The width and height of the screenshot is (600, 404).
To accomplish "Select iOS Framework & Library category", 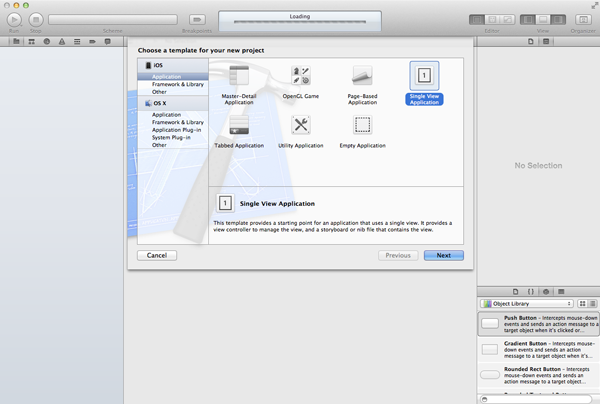I will coord(173,84).
